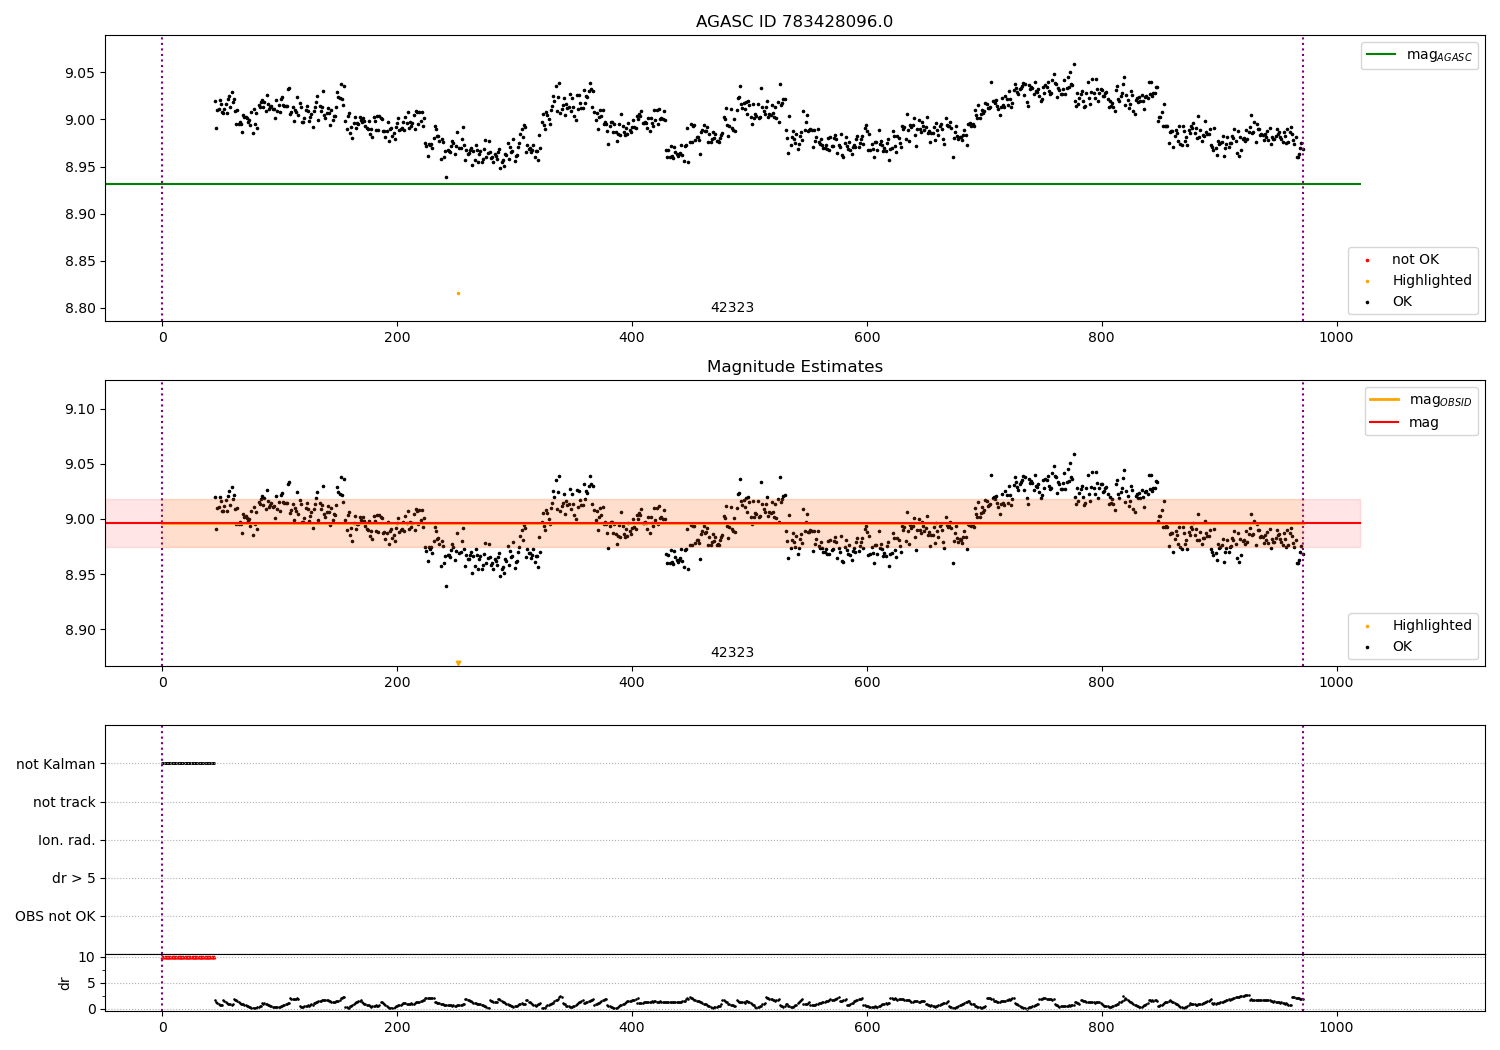Image resolution: width=1500 pixels, height=1050 pixels.
Task: Click y-tick '9.00' in Magnitude Estimates plot
Action: click(80, 520)
